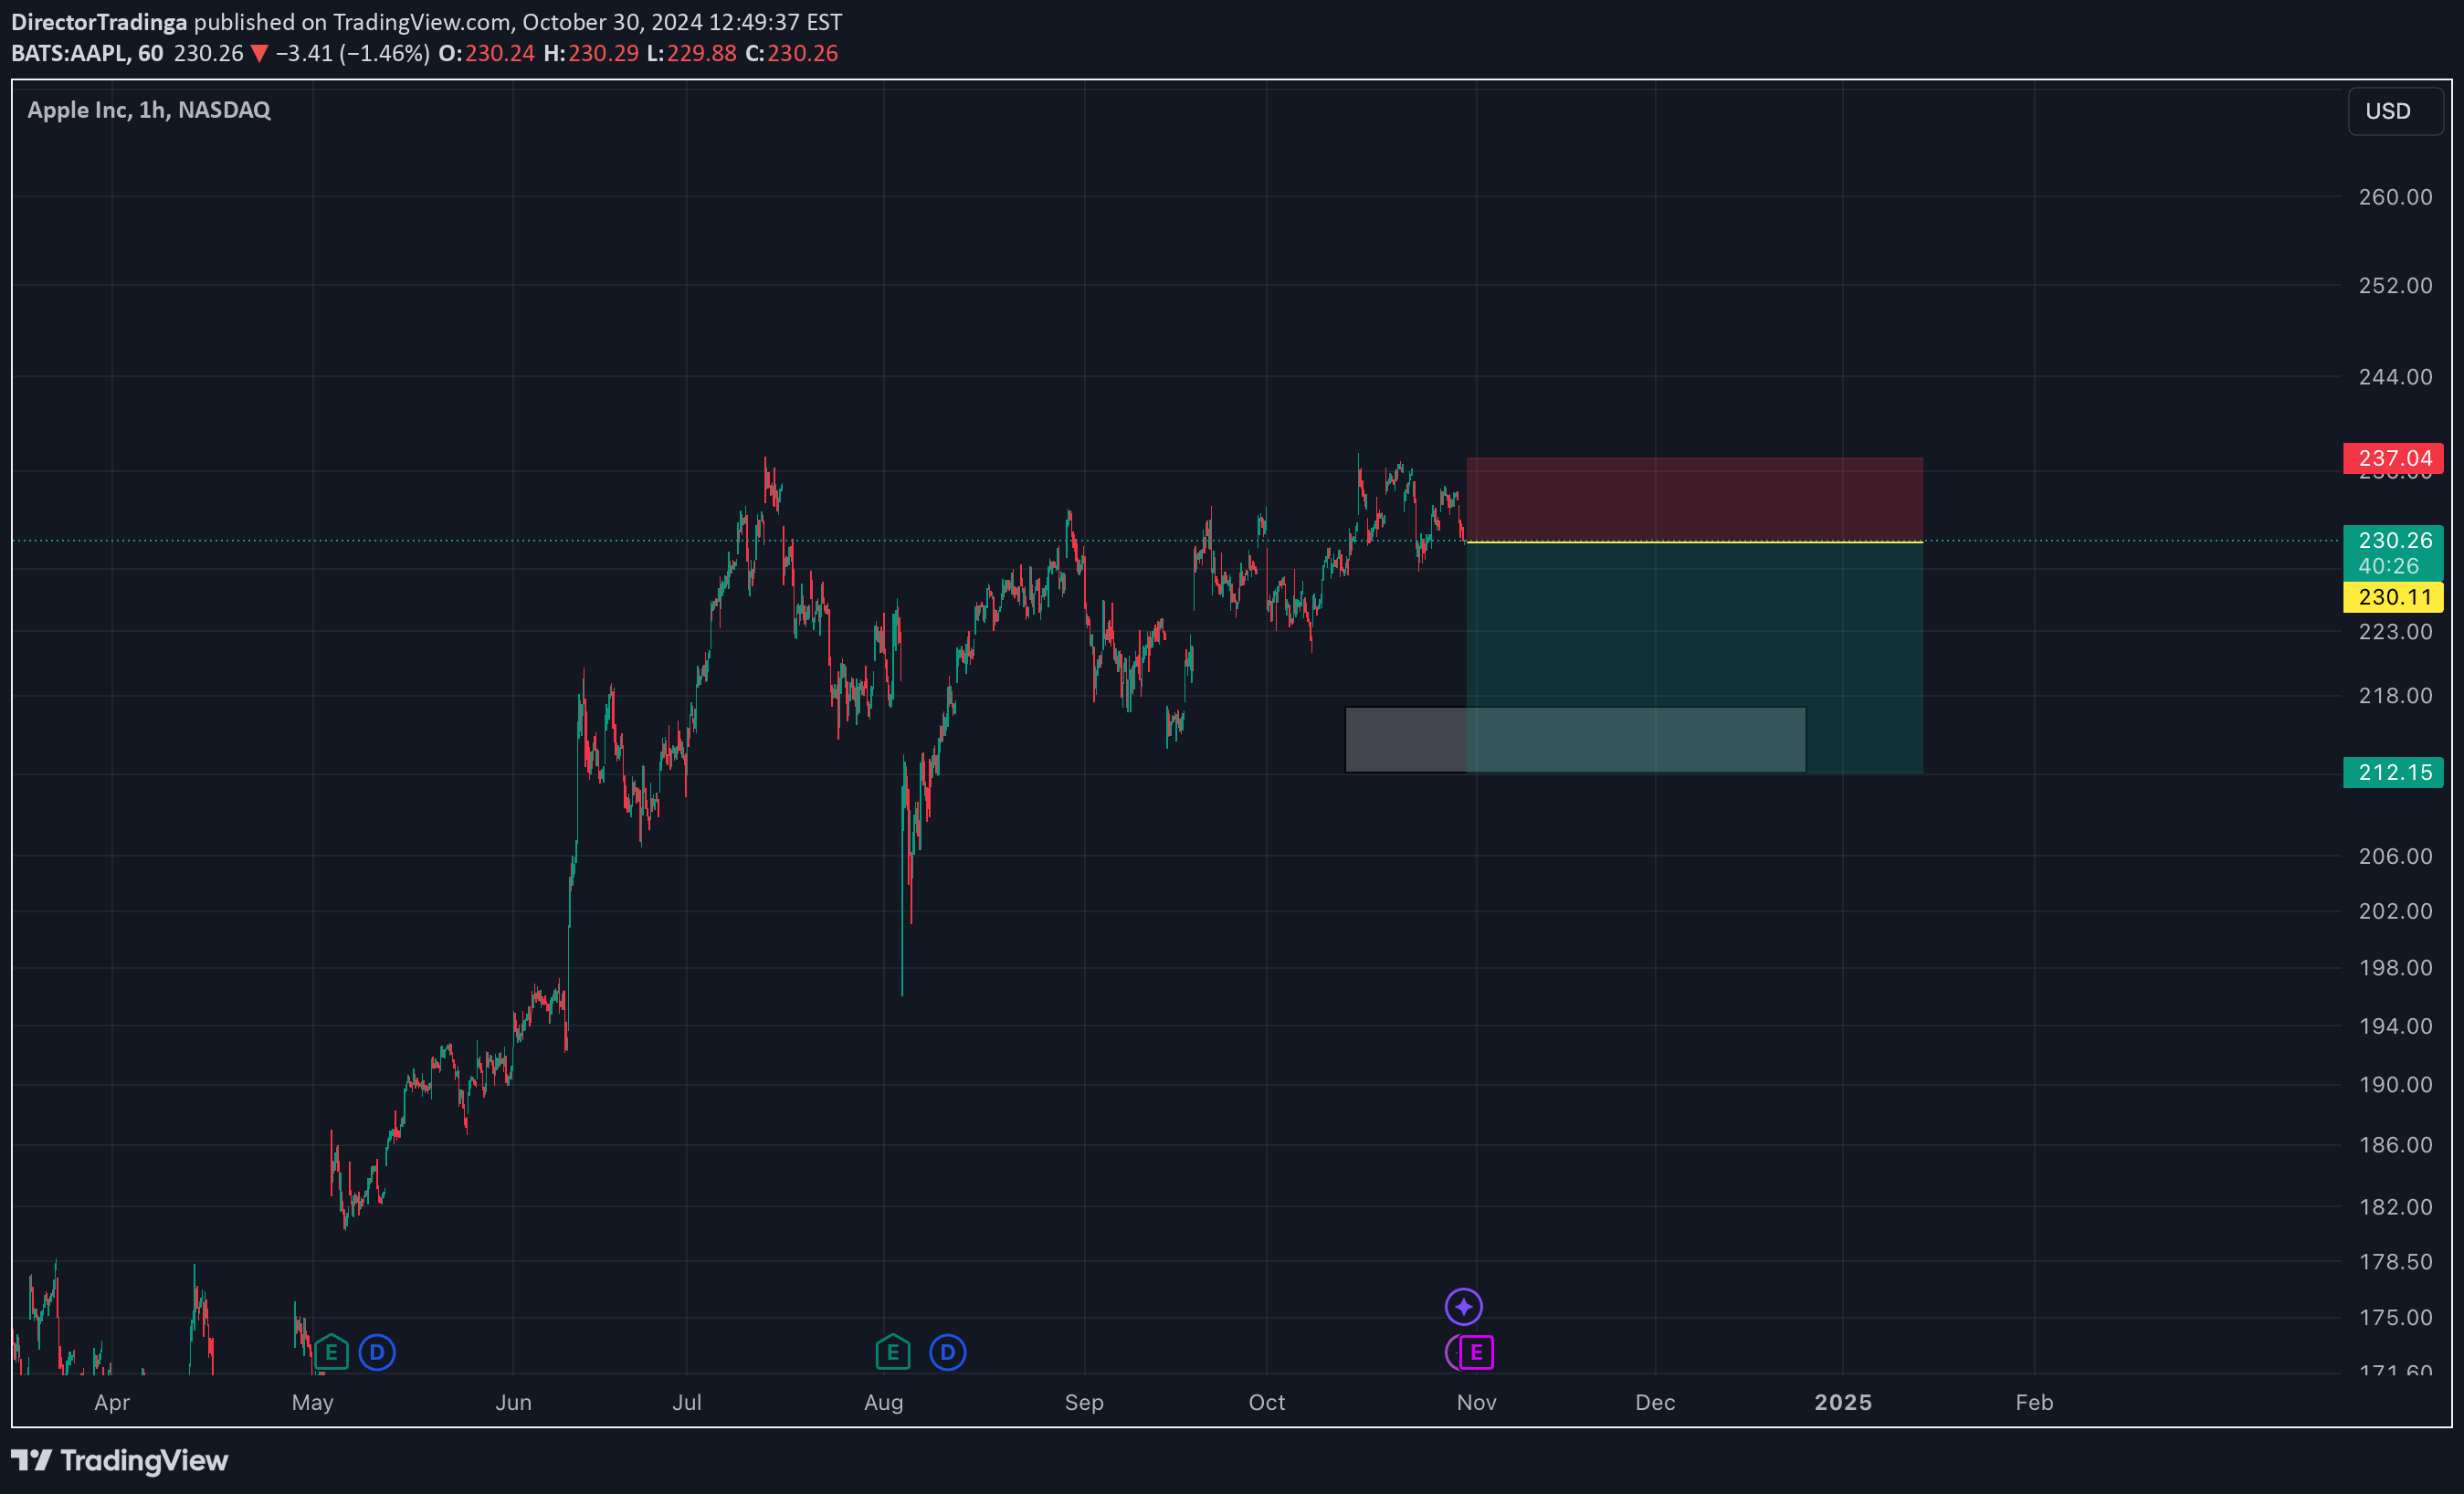Click the 206.00 price axis label
This screenshot has width=2464, height=1494.
pos(2395,857)
